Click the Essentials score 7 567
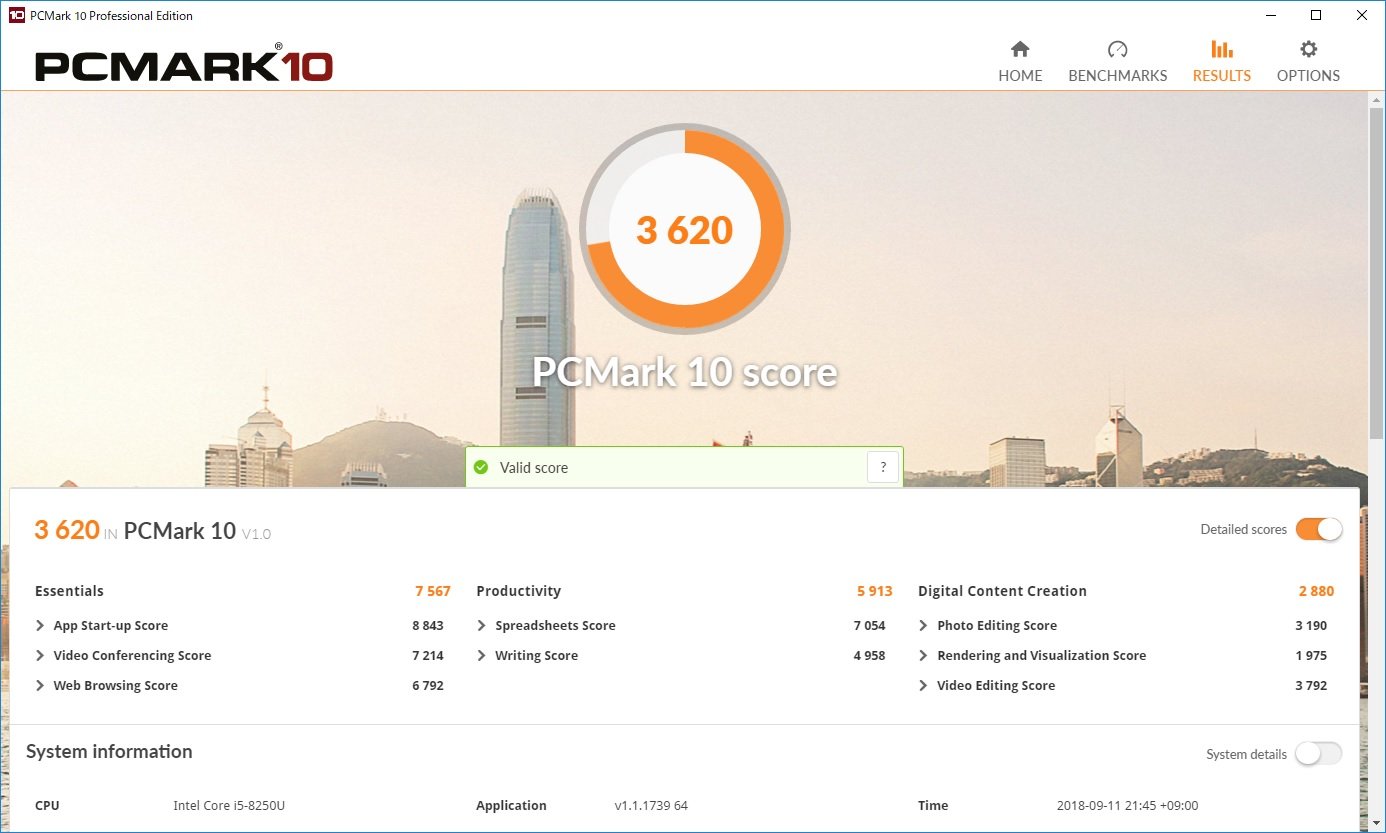 pyautogui.click(x=433, y=591)
